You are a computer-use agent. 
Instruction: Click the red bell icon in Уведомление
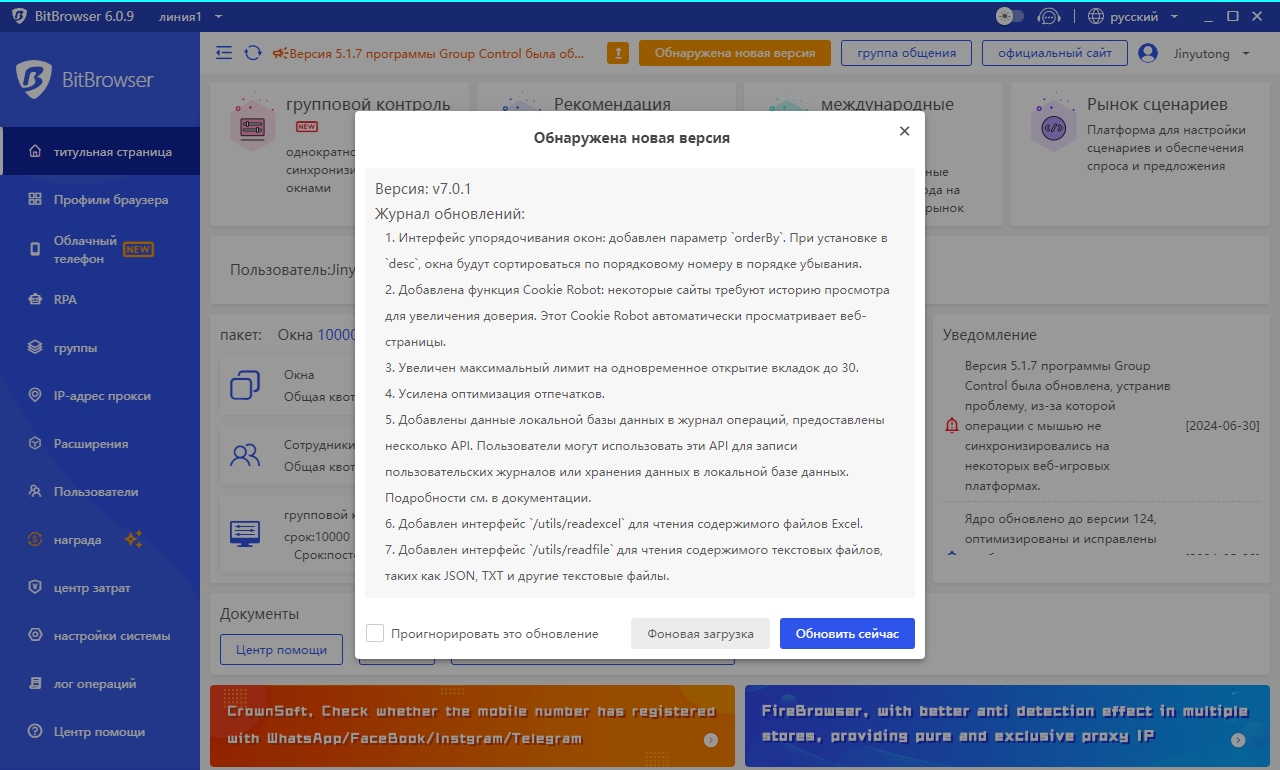point(951,426)
